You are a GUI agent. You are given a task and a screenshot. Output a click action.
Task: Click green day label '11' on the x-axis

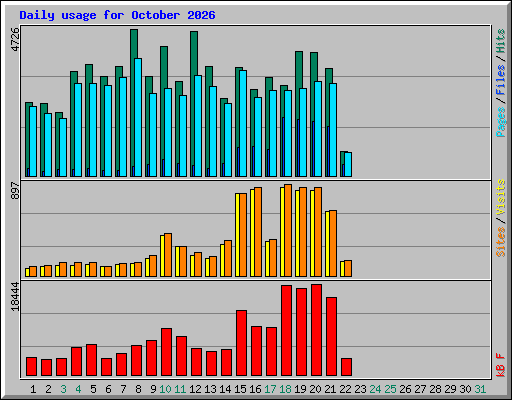click(180, 389)
